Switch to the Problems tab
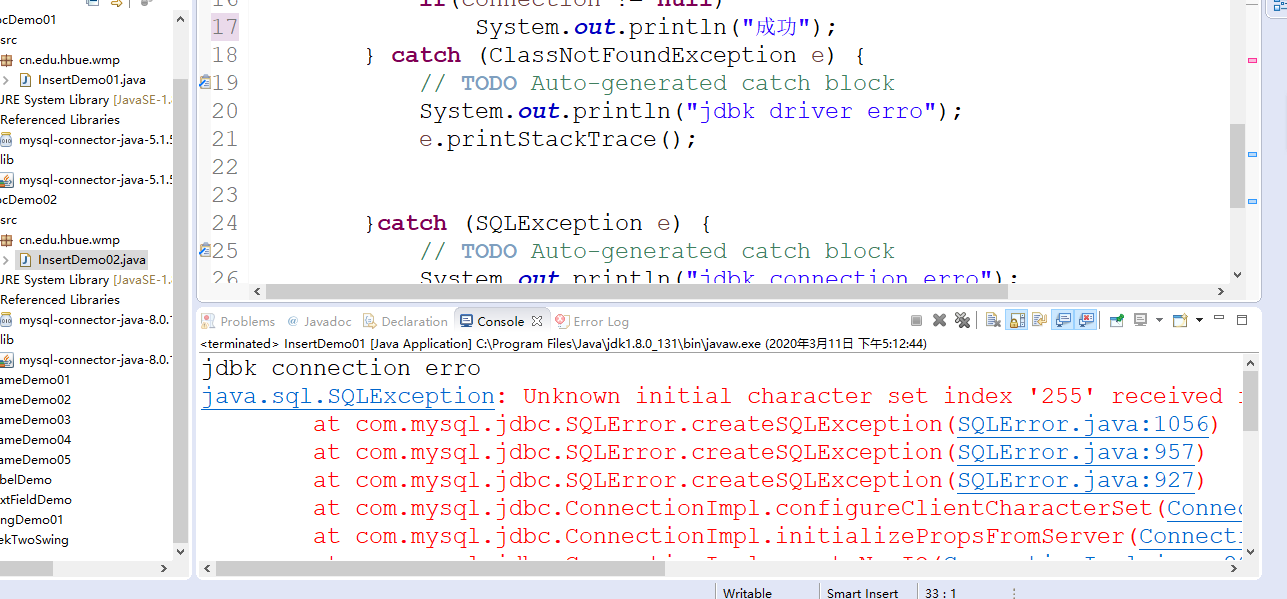 (x=238, y=321)
